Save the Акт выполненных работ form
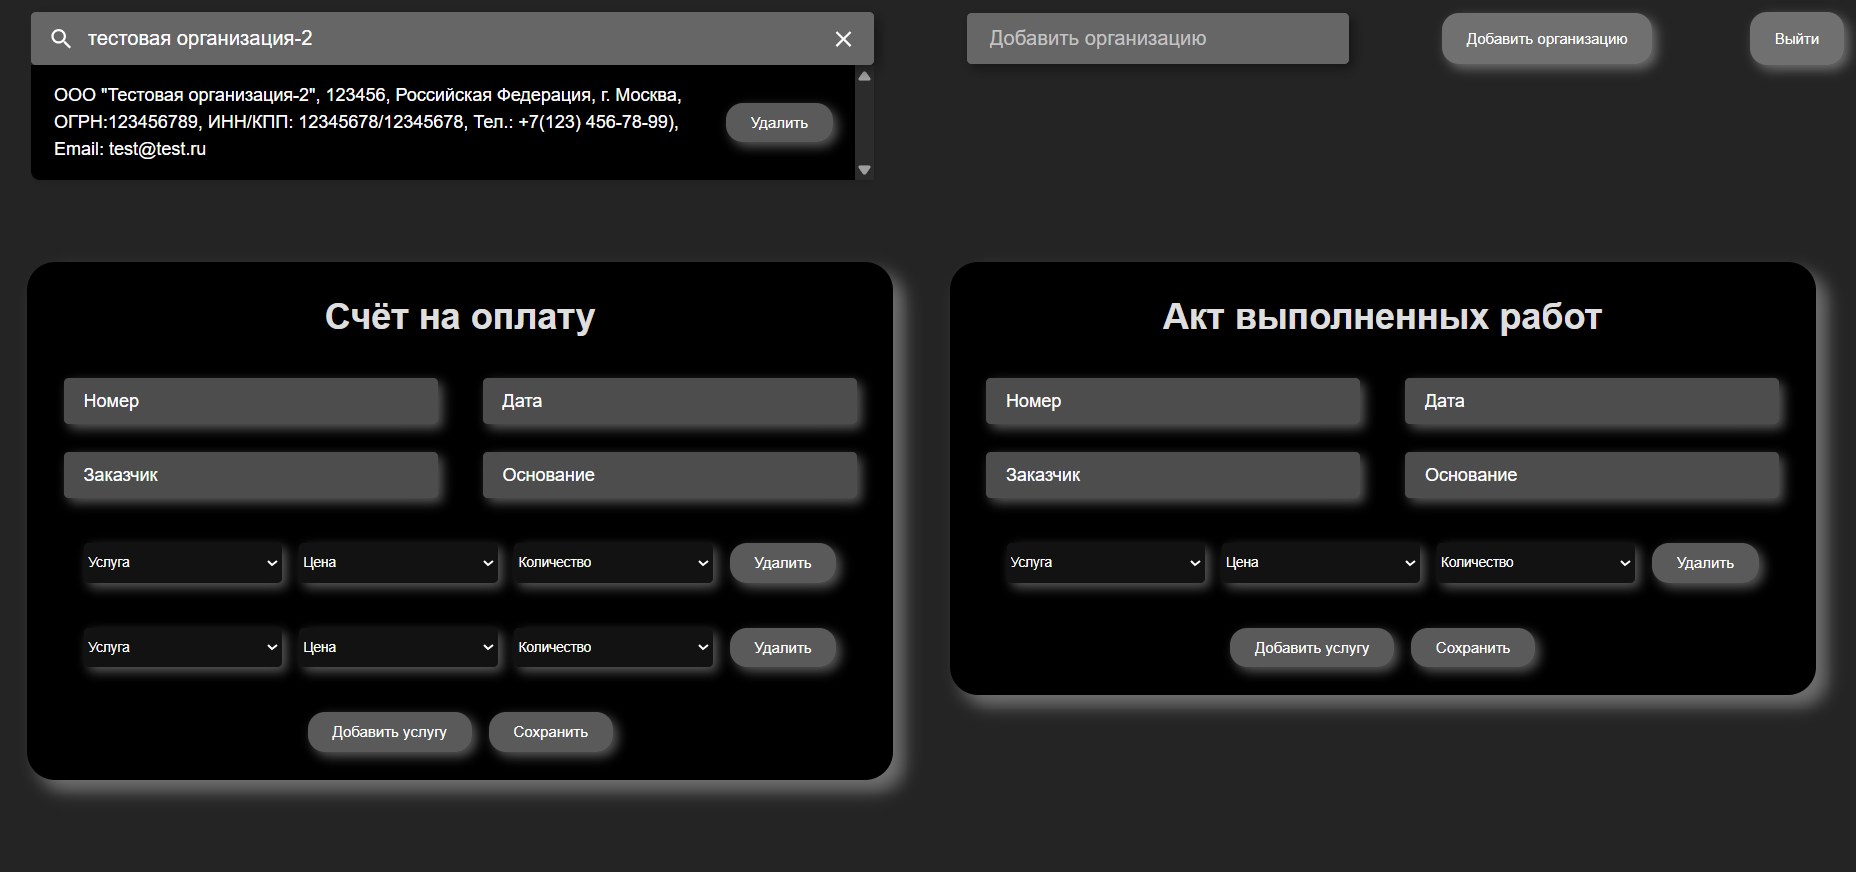 tap(1472, 648)
